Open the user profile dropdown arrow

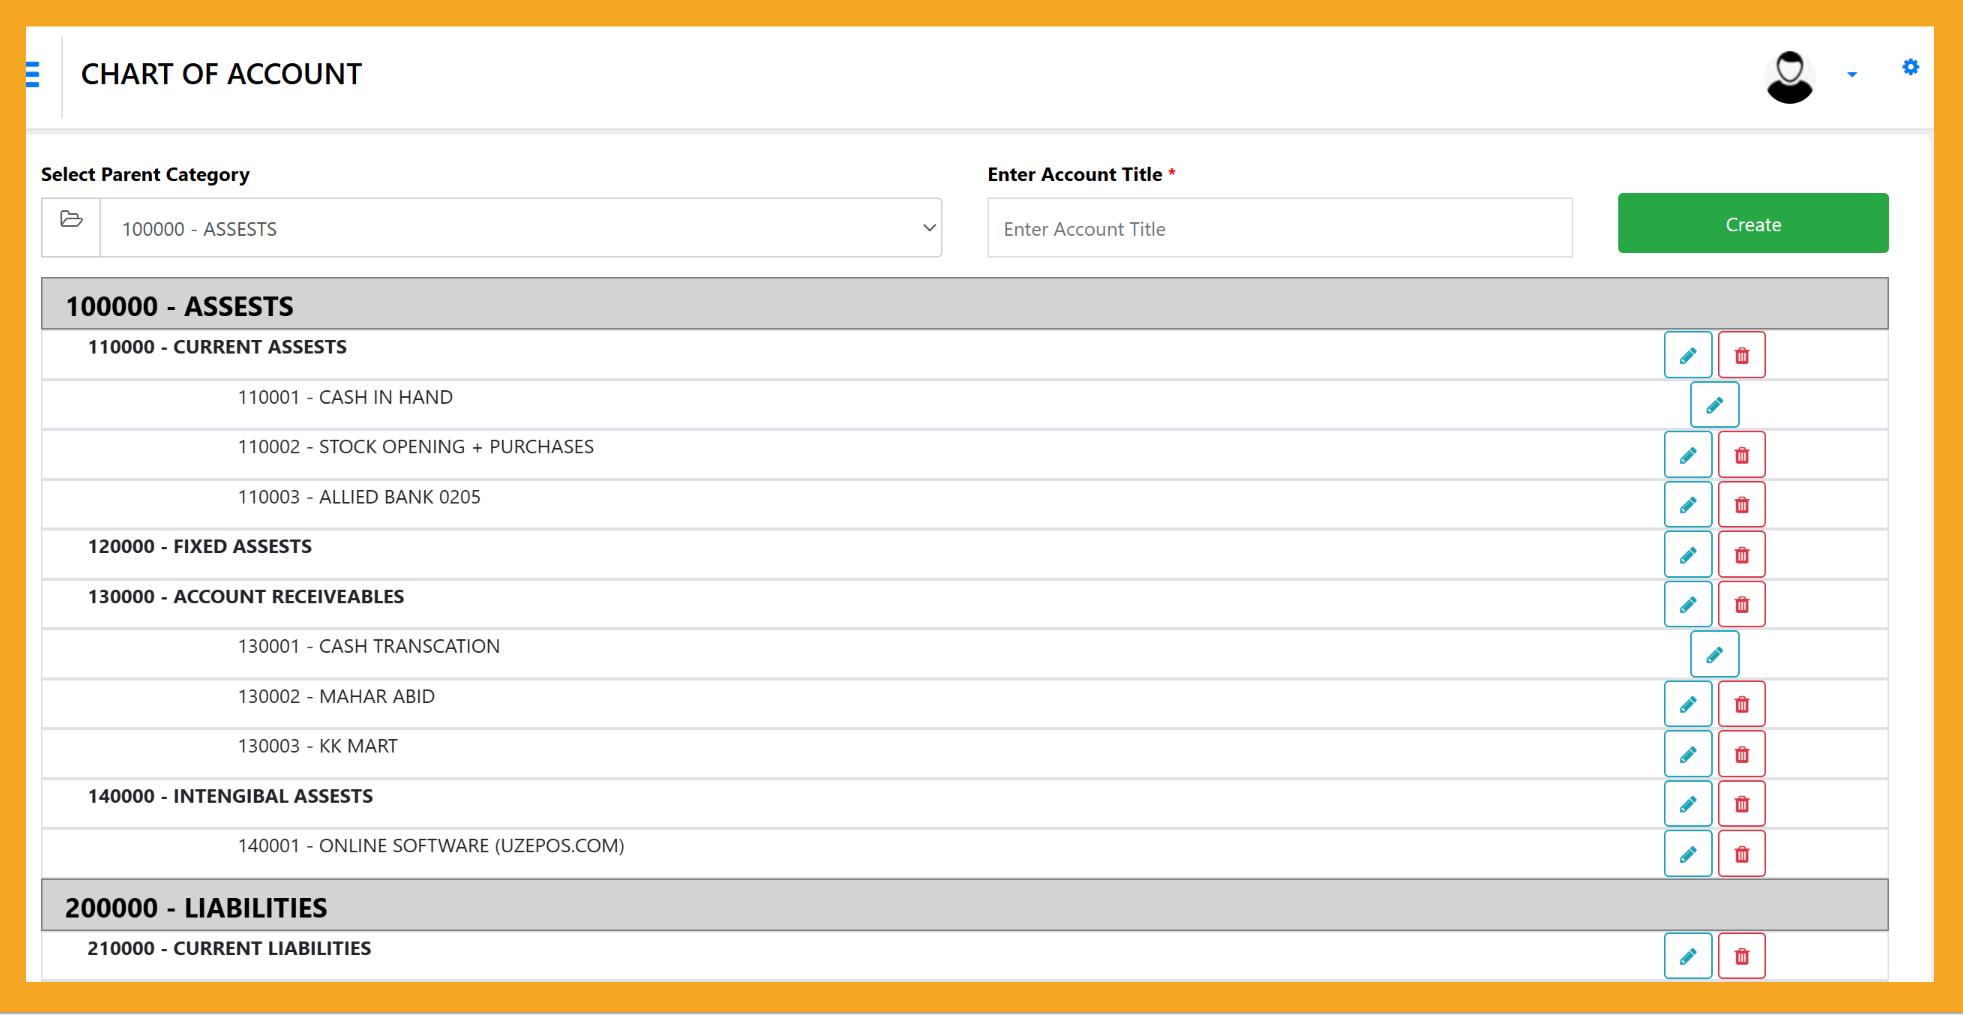[1853, 75]
